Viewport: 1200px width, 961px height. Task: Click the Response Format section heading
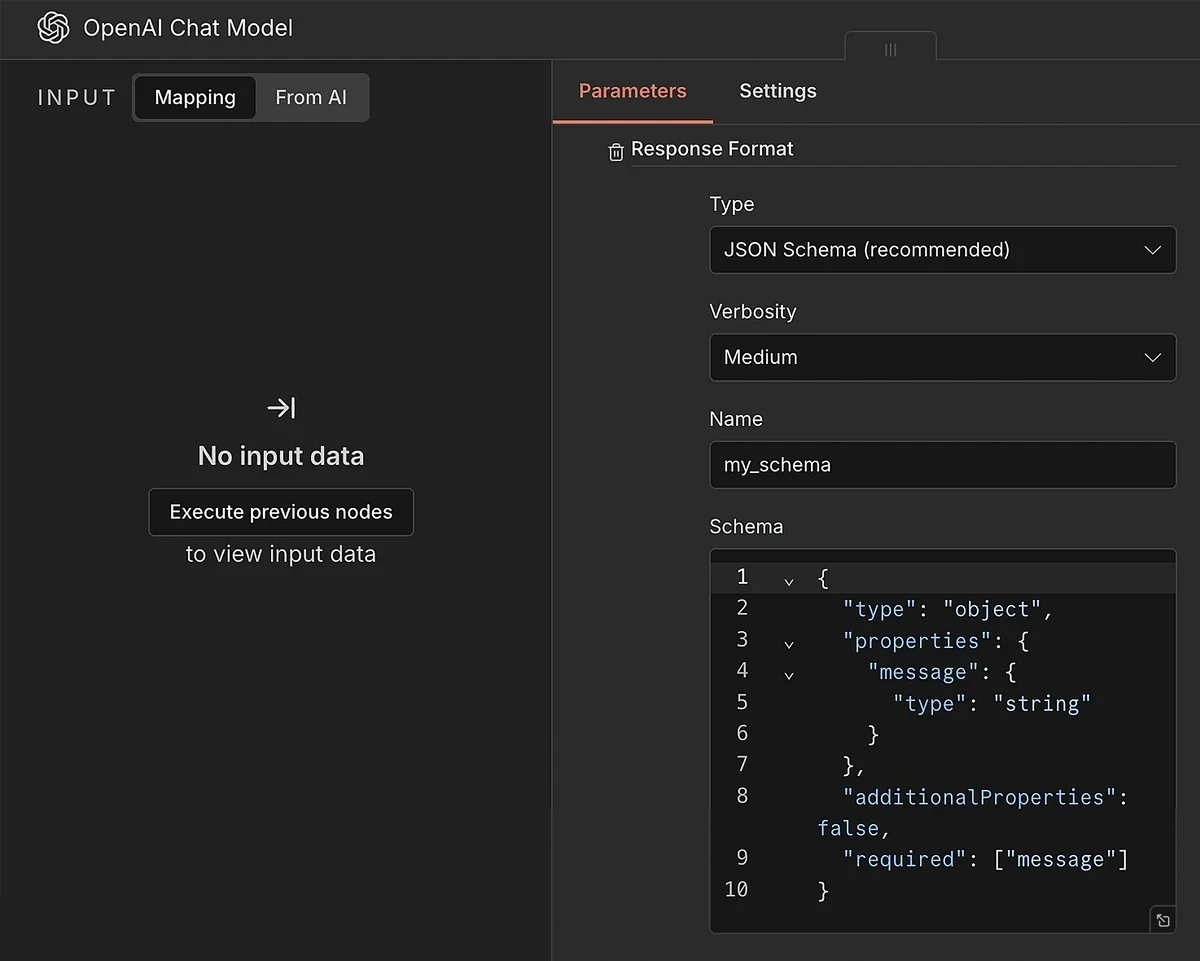coord(712,149)
